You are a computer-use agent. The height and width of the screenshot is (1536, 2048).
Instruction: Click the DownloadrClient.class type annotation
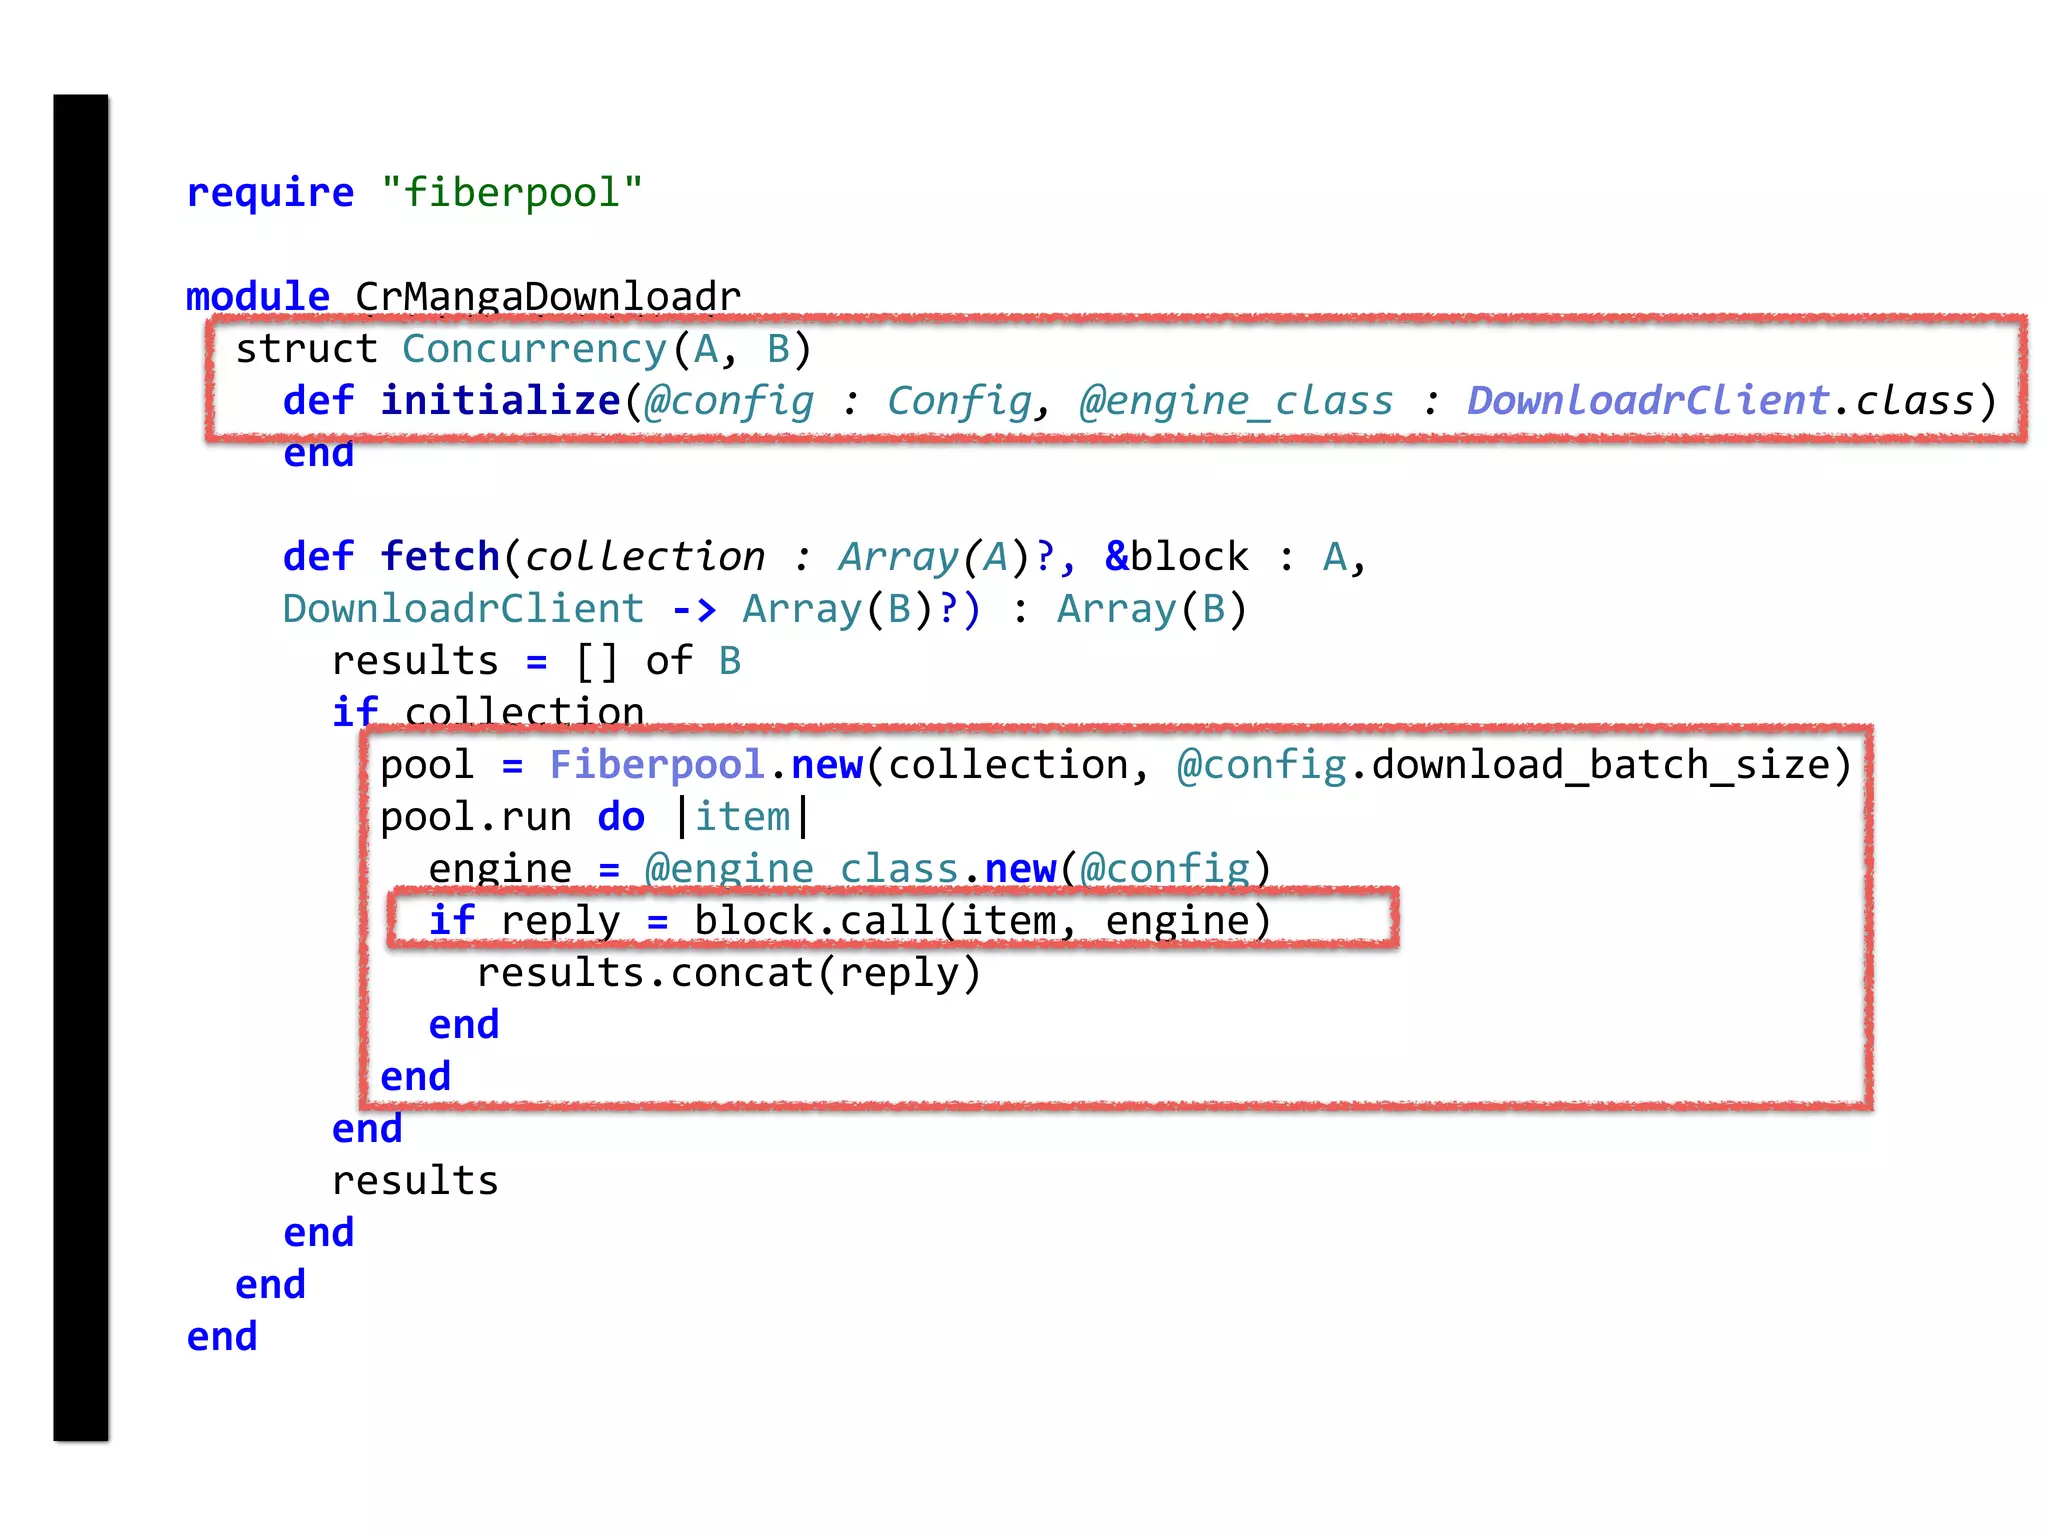(1721, 401)
